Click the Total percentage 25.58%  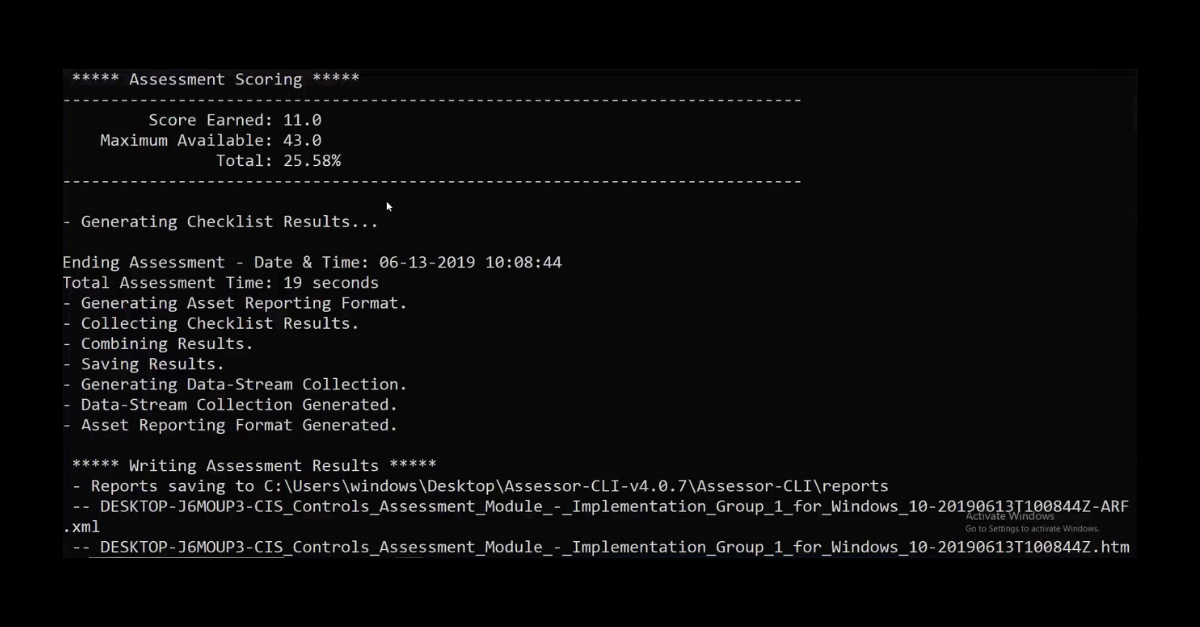[312, 161]
